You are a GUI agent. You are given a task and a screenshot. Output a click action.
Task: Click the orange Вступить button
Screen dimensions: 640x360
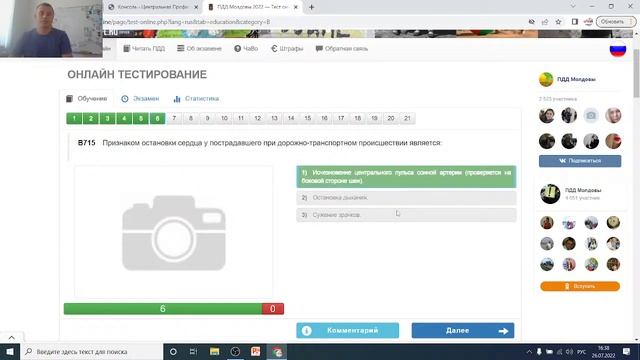click(x=580, y=286)
